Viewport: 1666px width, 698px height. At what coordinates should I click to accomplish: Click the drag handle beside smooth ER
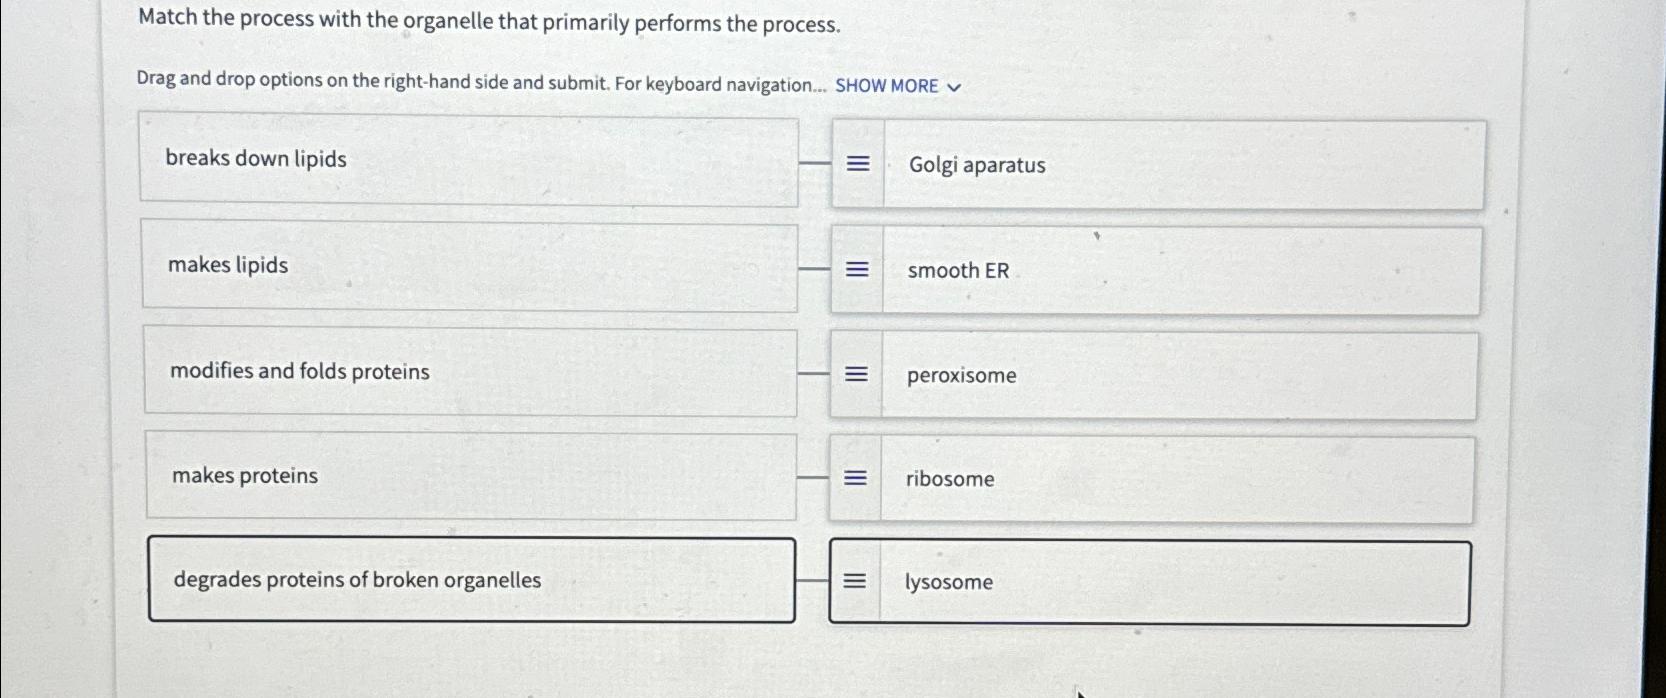pyautogui.click(x=857, y=268)
